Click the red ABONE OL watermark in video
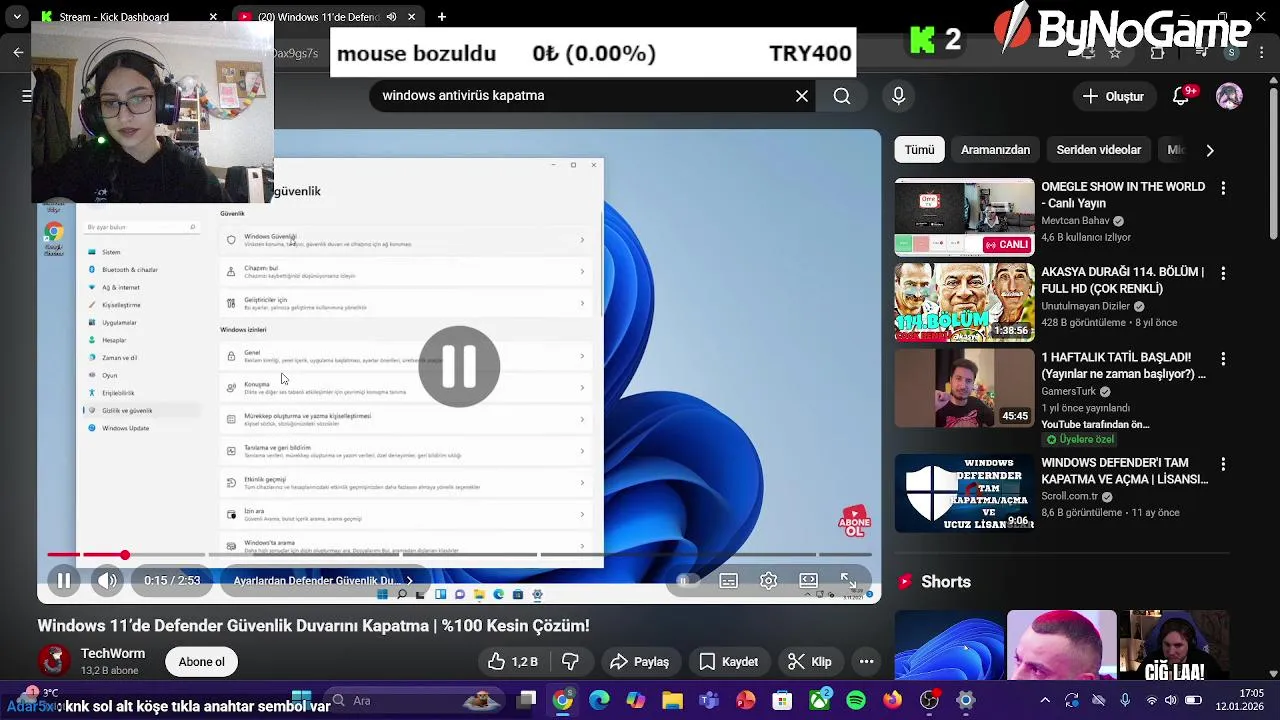This screenshot has height=720, width=1280. point(854,522)
